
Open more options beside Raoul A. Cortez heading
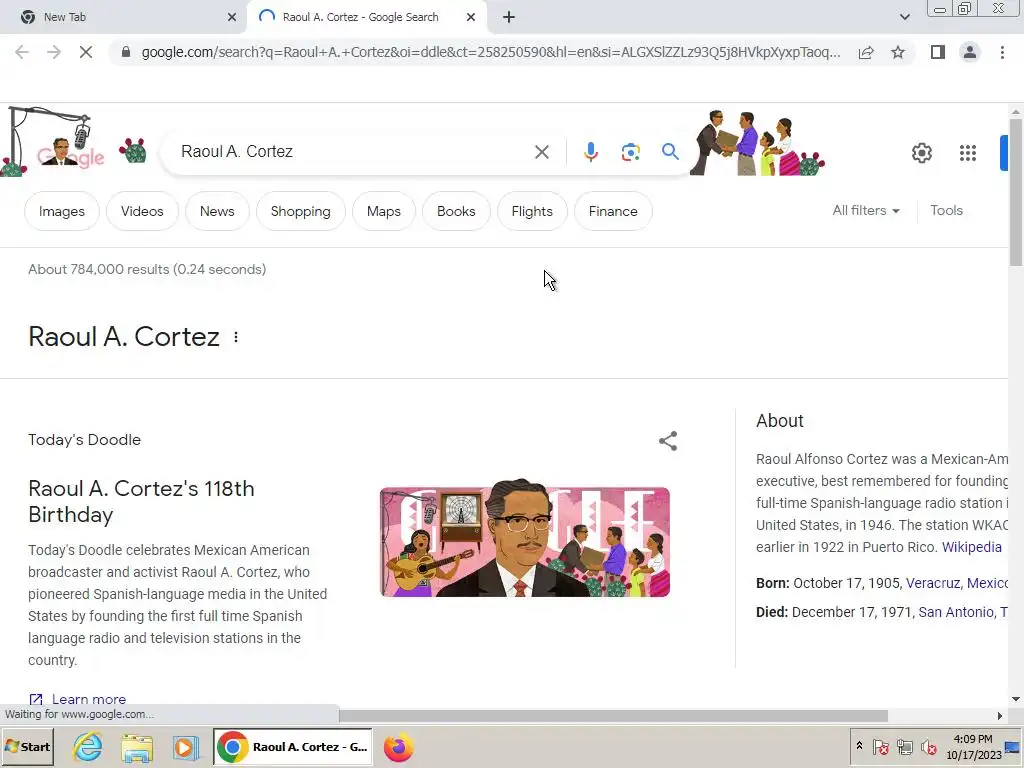(x=236, y=338)
